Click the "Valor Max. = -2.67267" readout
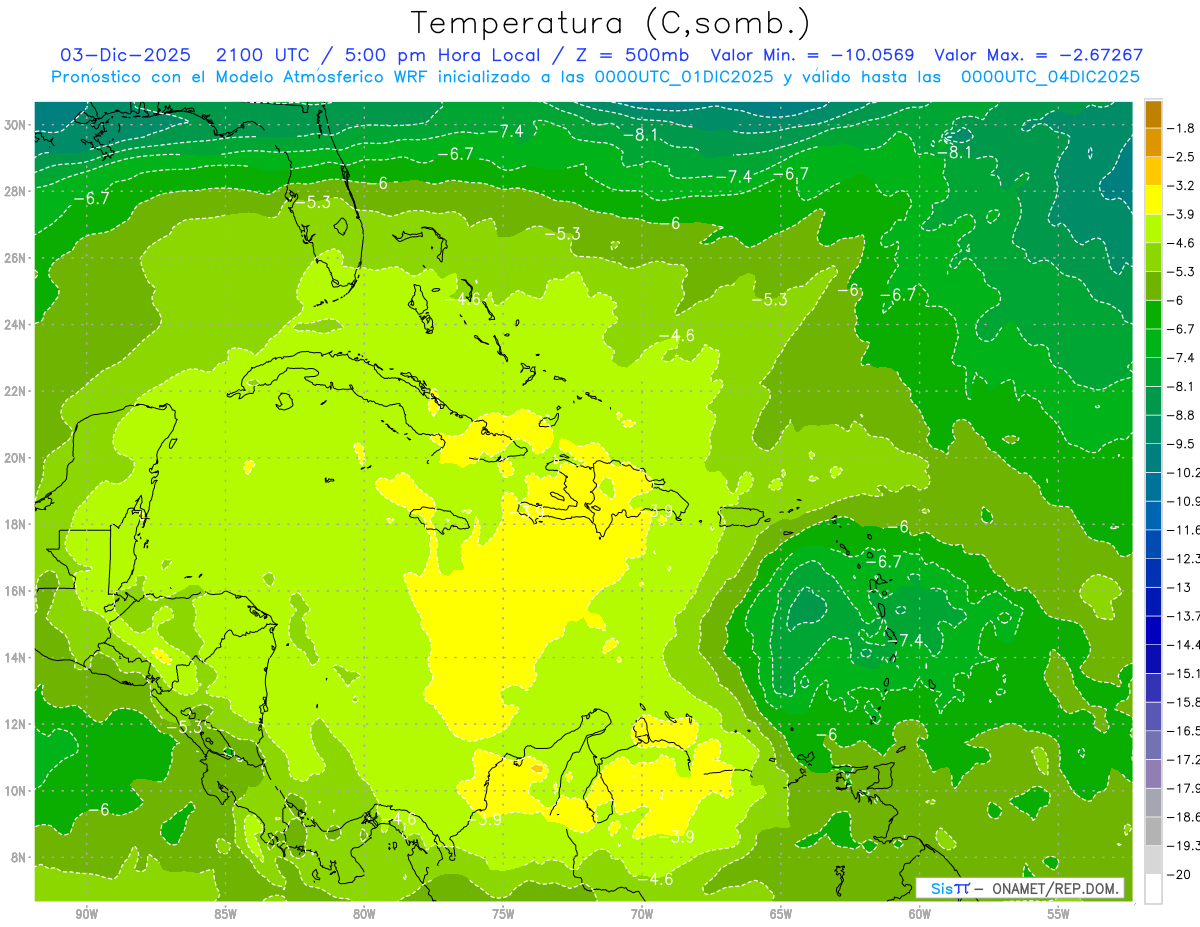Screen dimensions: 1200x927 [x=1038, y=55]
